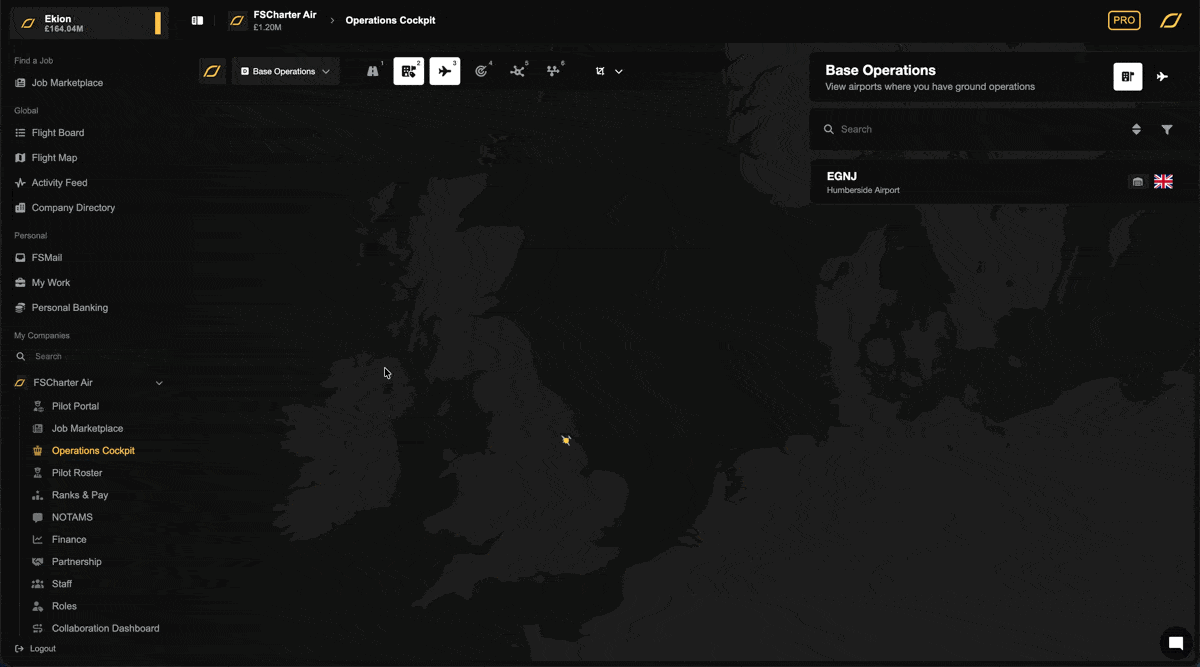Screen dimensions: 1200x667
Task: Open the filter options in panel
Action: [1167, 129]
